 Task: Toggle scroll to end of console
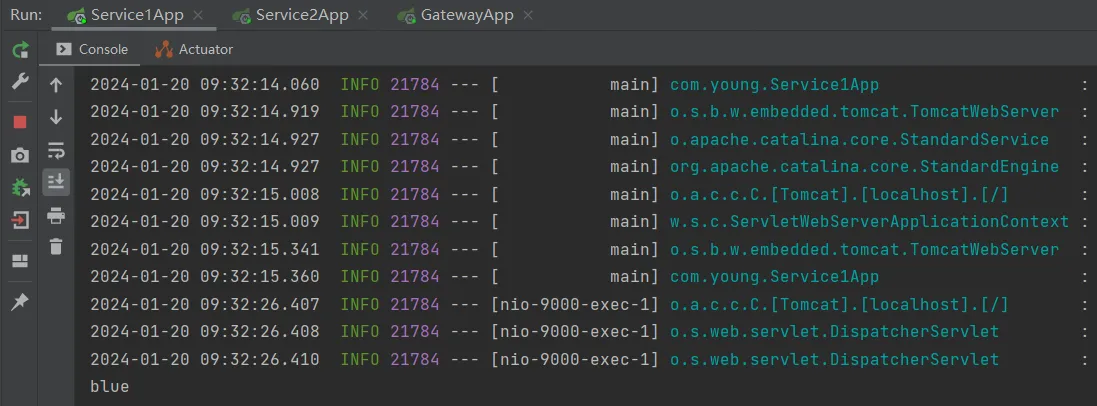[56, 181]
